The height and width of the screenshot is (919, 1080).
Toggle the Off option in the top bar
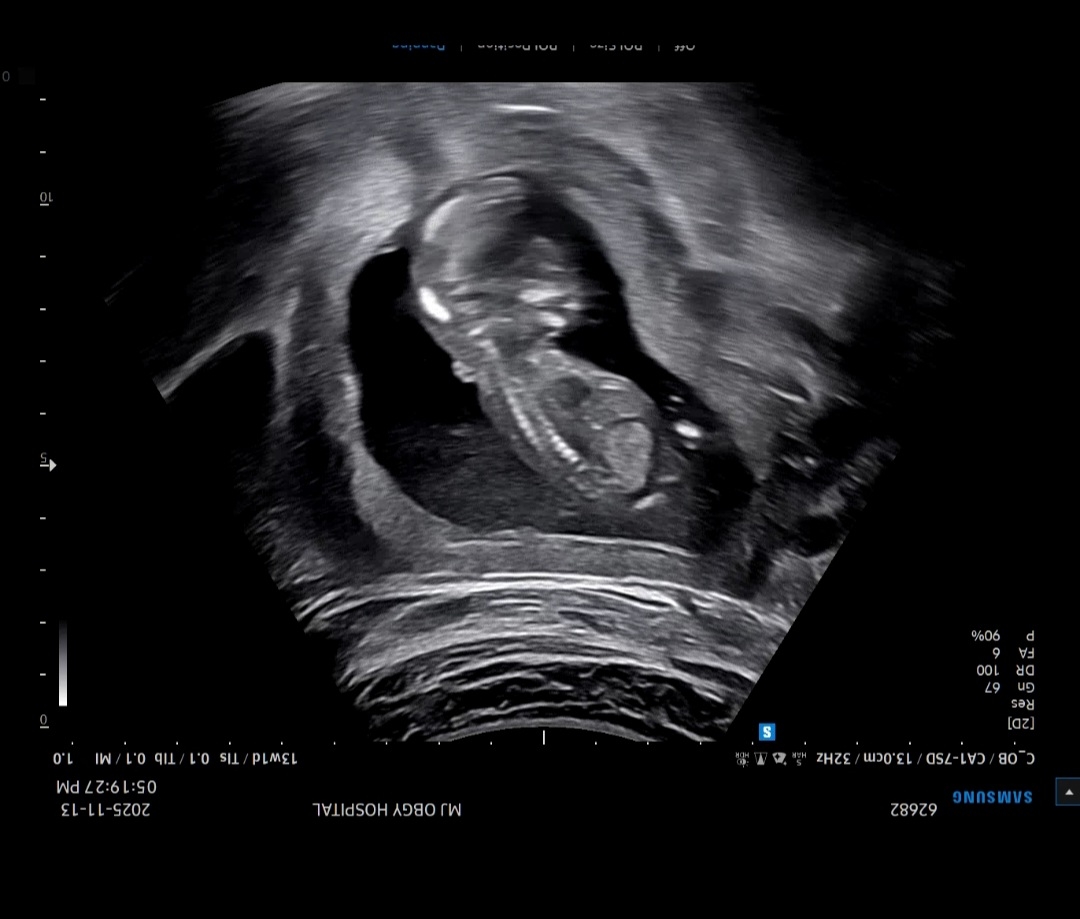(x=685, y=45)
